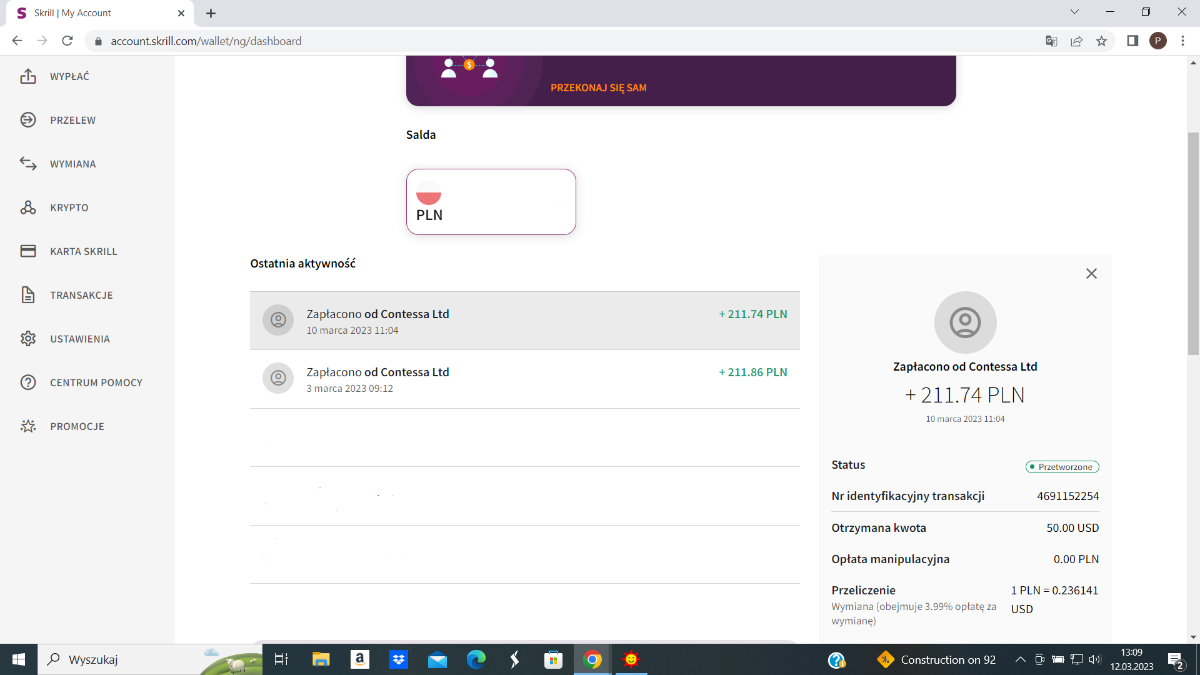Viewport: 1200px width, 675px height.
Task: Reload the page using refresh button
Action: pyautogui.click(x=67, y=41)
